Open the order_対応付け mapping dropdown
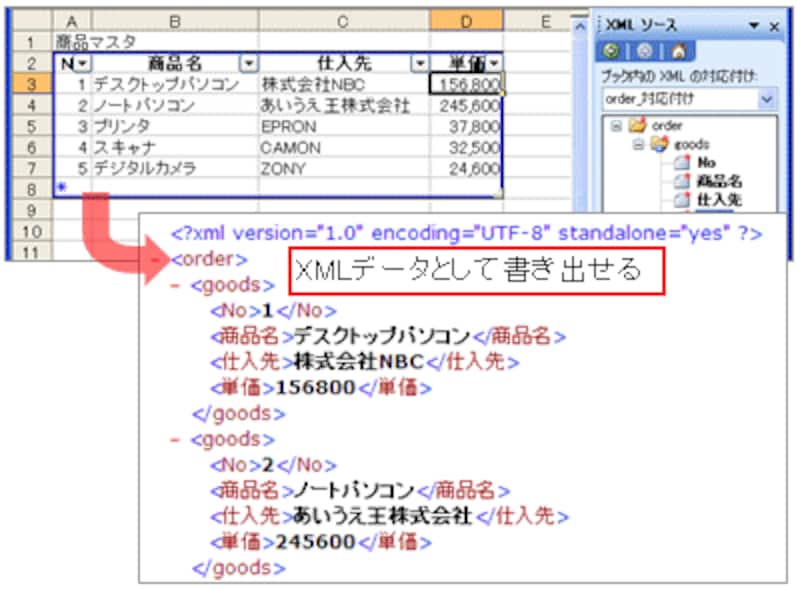Image resolution: width=800 pixels, height=590 pixels. point(766,99)
